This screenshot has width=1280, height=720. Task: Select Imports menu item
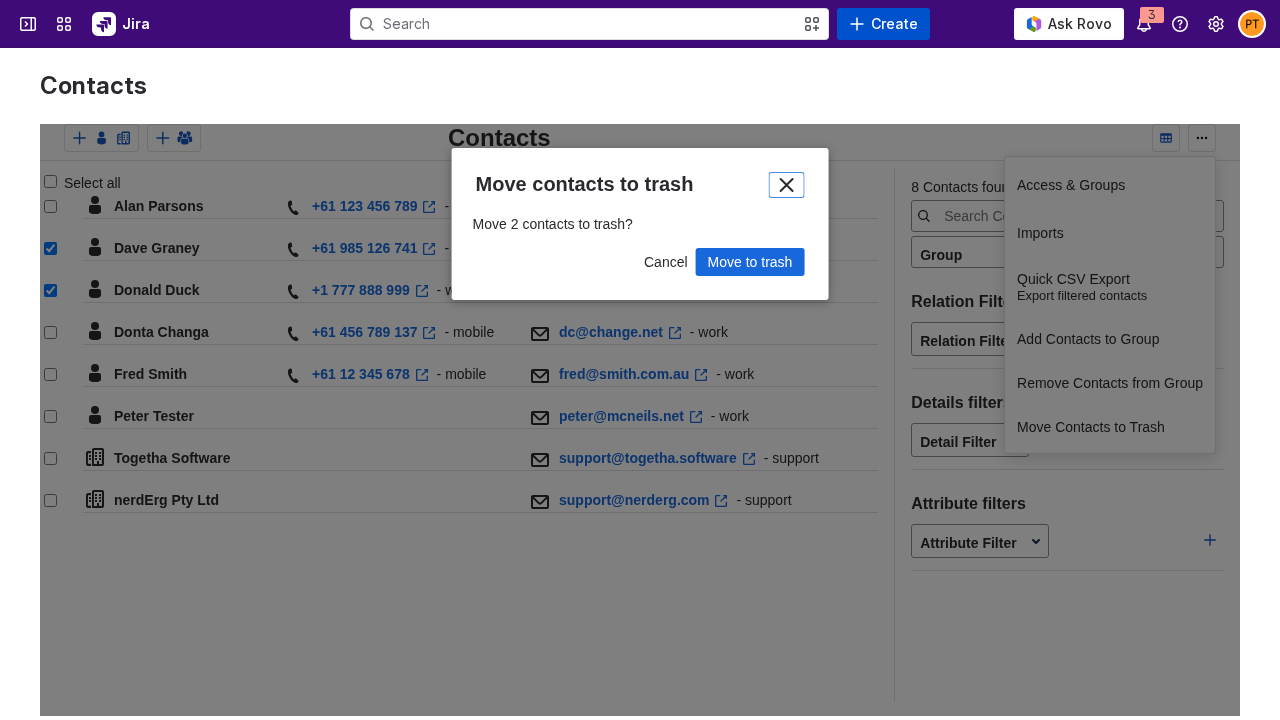click(x=1110, y=233)
